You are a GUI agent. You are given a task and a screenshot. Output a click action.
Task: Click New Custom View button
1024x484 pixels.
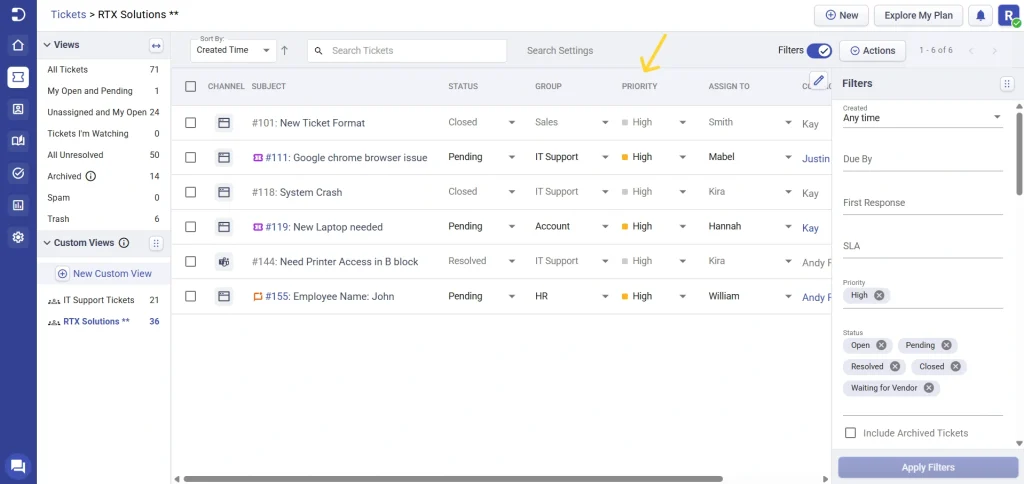tap(104, 274)
